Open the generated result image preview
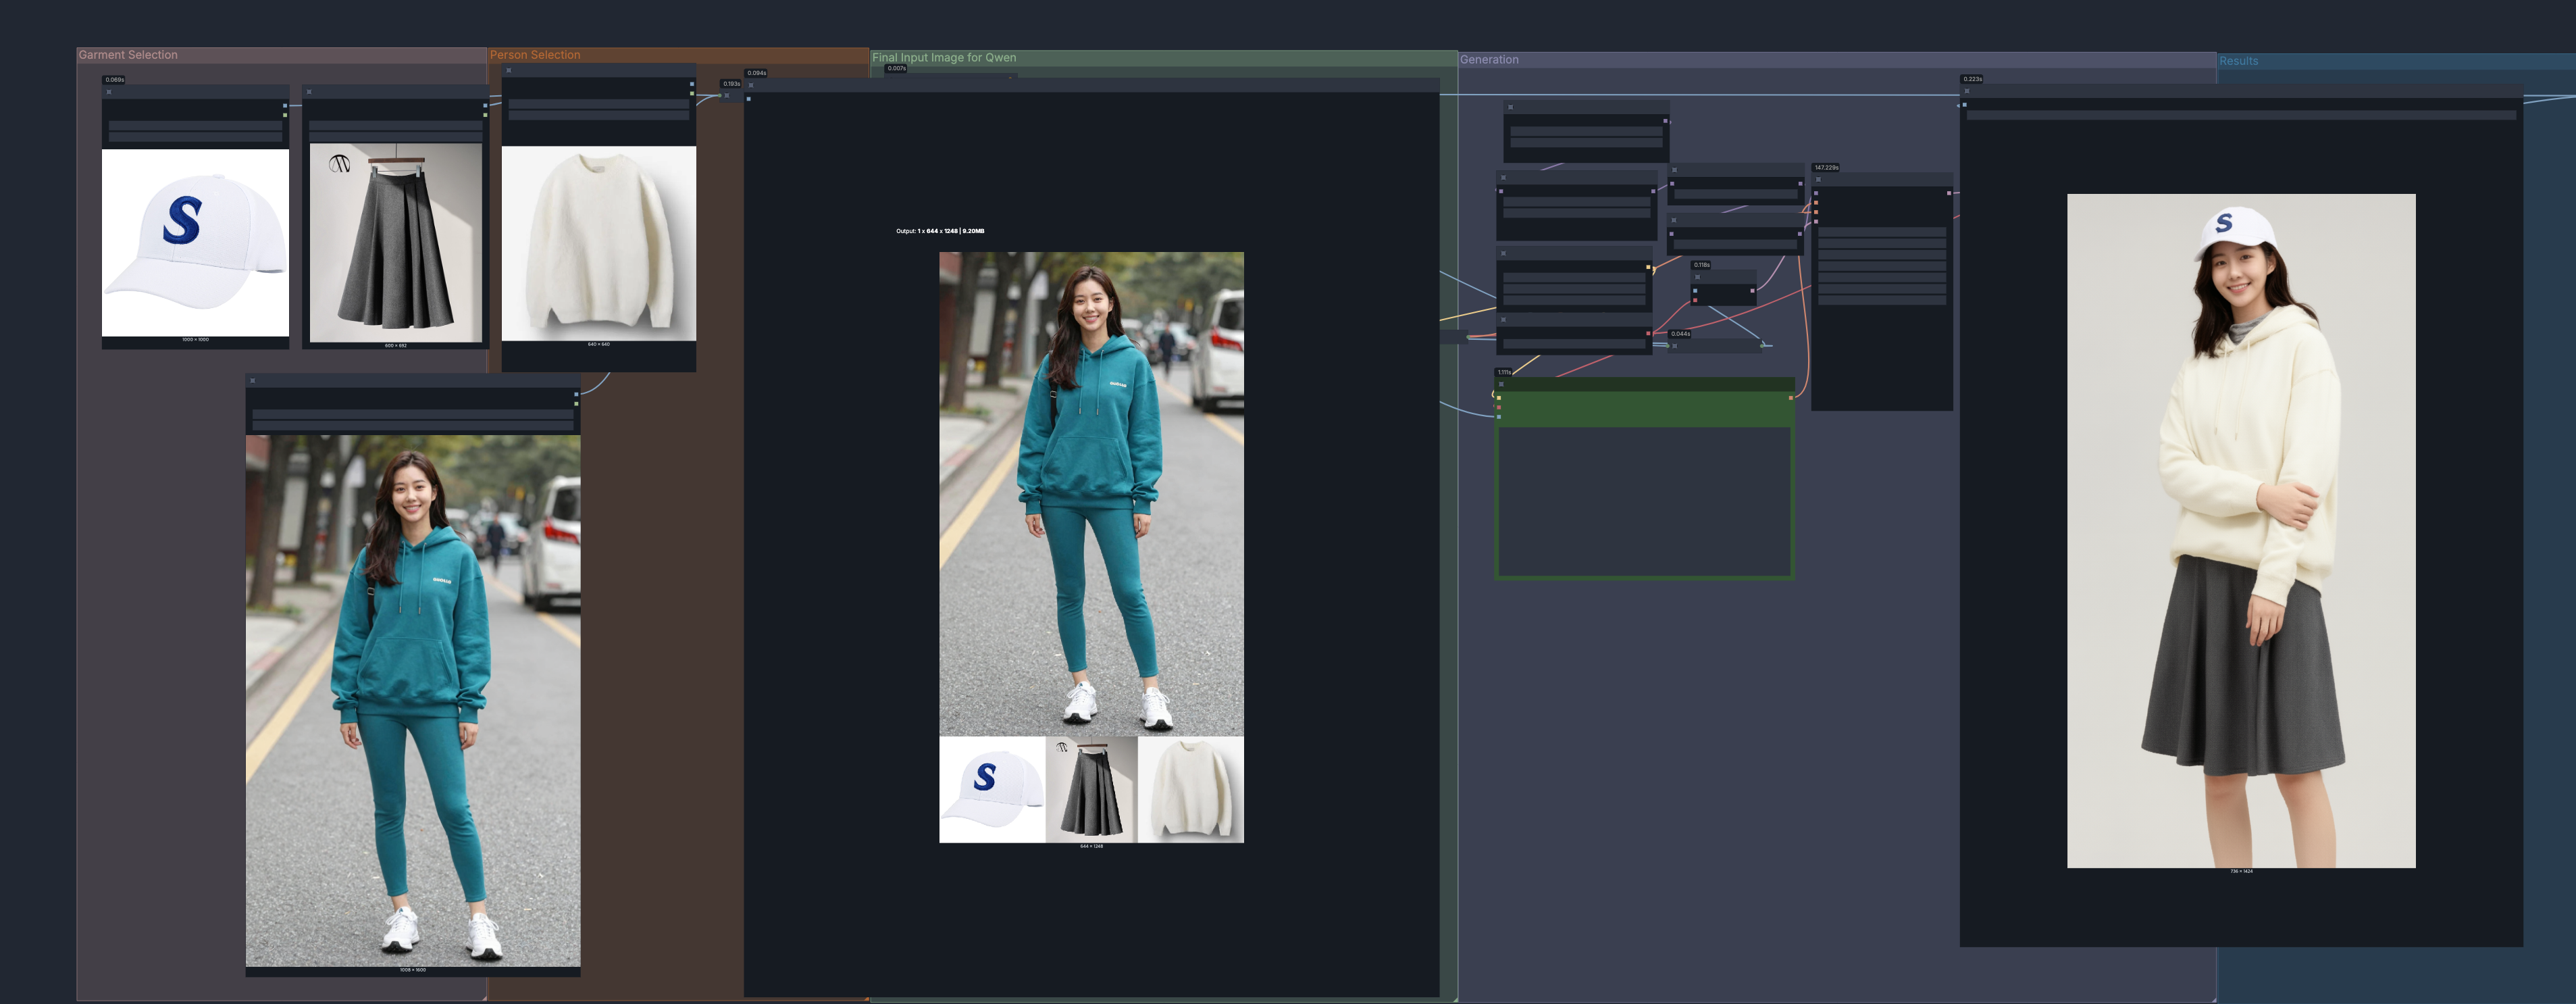The height and width of the screenshot is (1004, 2576). 2240,530
